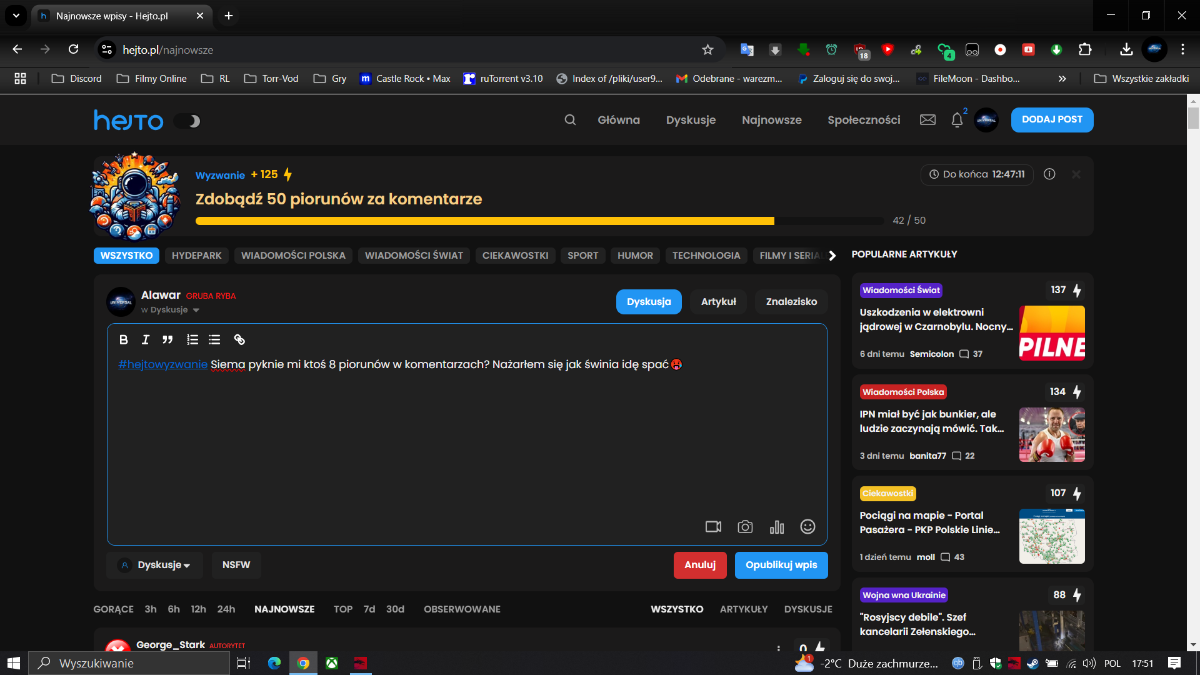Insert a link using the editor link icon
The image size is (1200, 675).
pyautogui.click(x=239, y=340)
